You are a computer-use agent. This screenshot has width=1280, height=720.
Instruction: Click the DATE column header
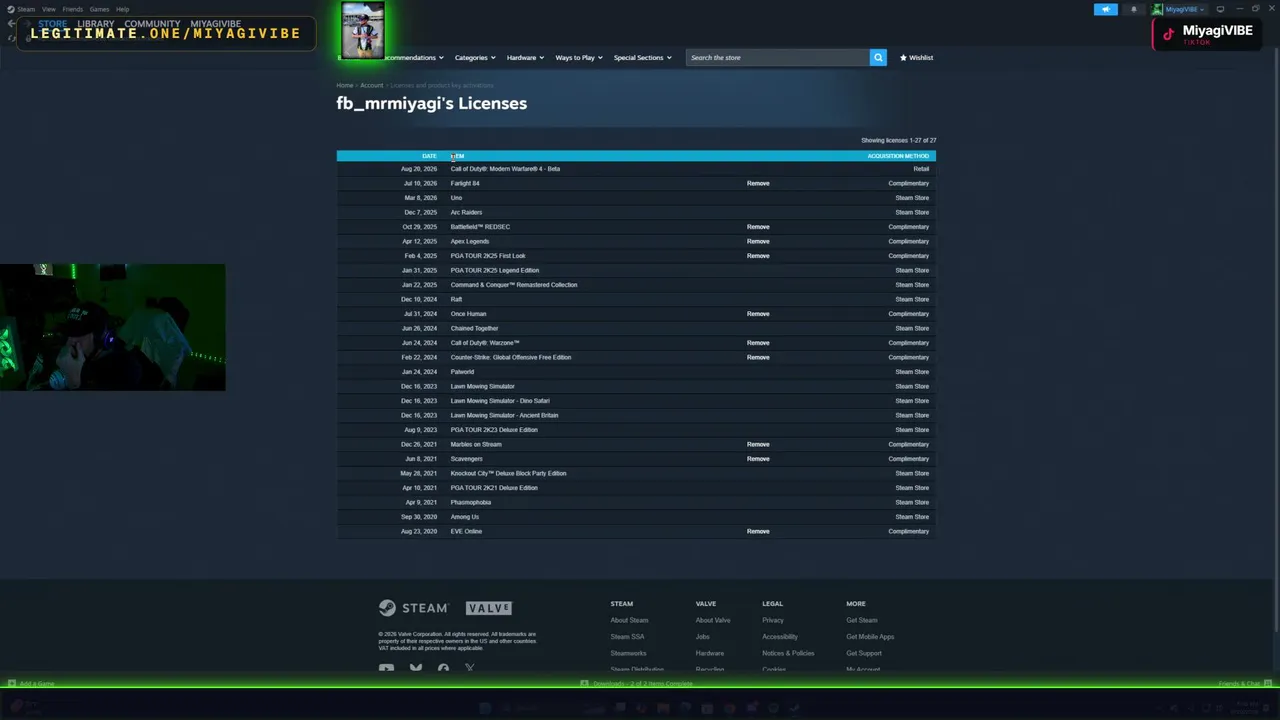click(429, 156)
